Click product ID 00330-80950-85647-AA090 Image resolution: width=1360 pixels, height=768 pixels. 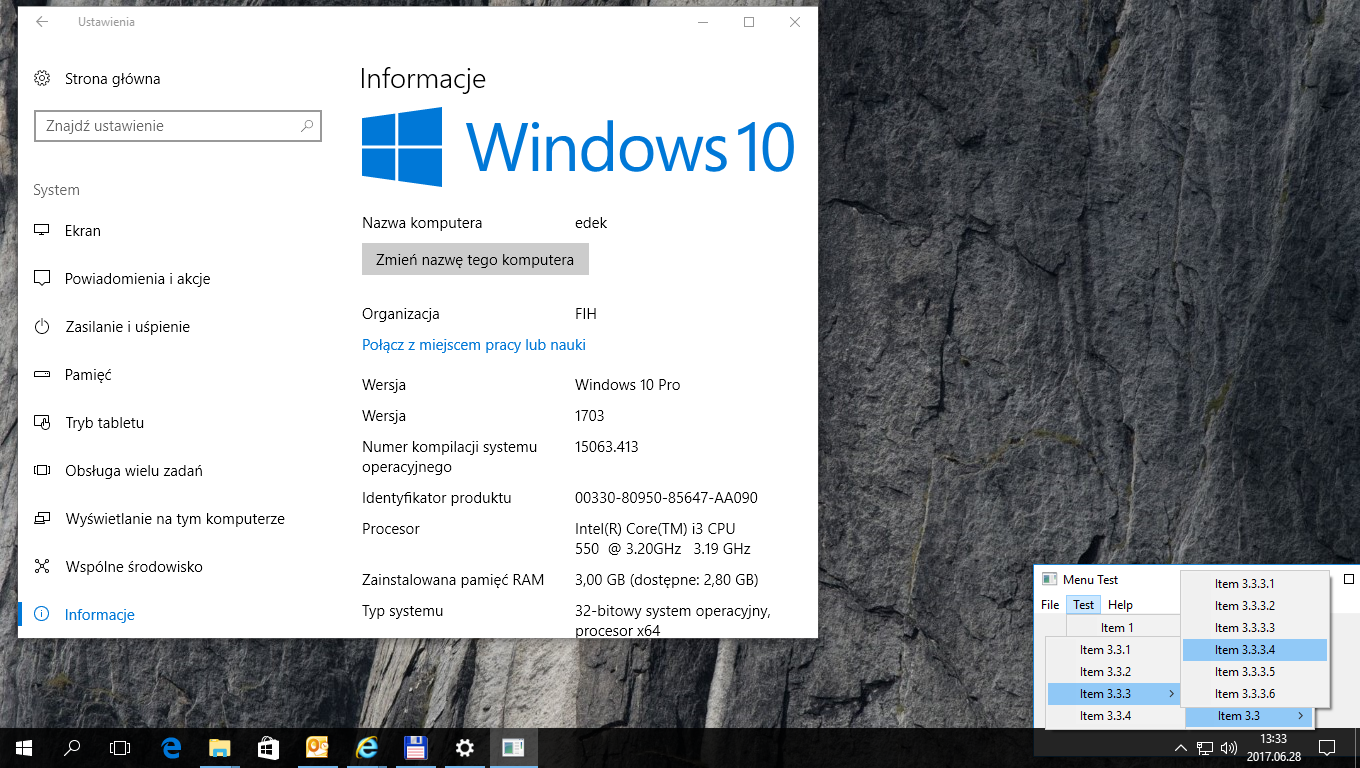[666, 498]
